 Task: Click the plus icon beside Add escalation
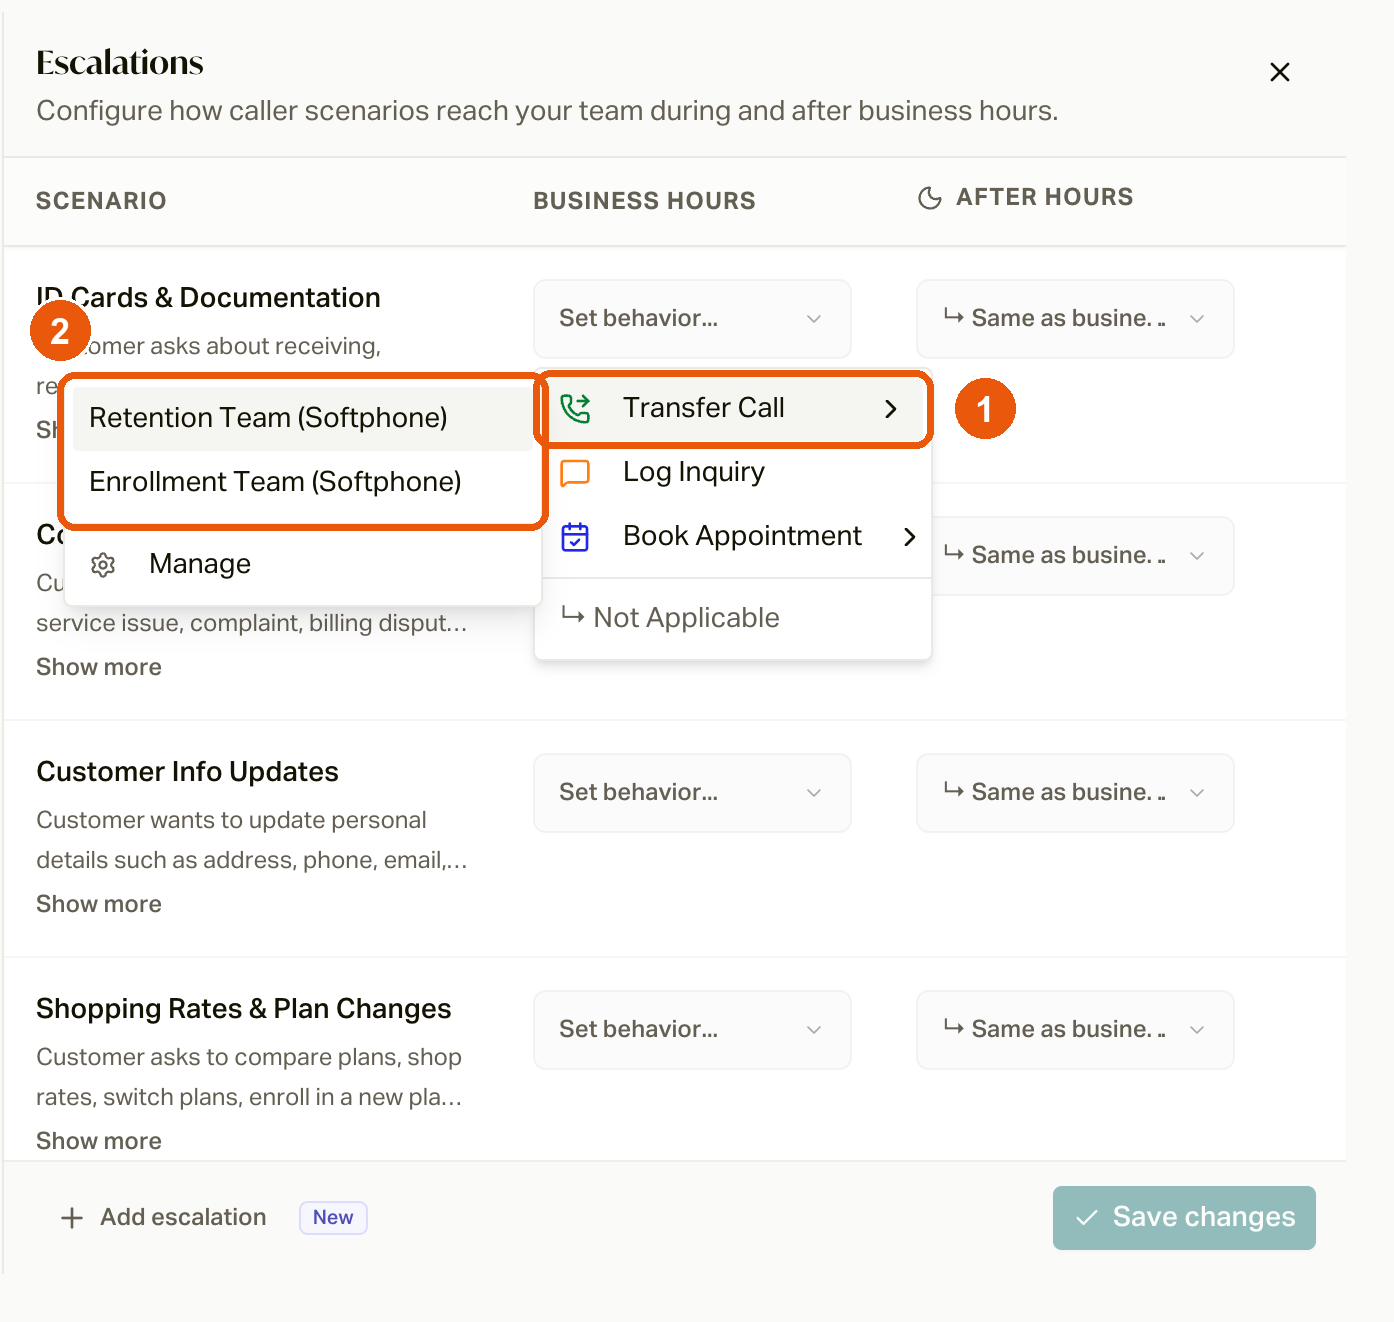coord(72,1218)
